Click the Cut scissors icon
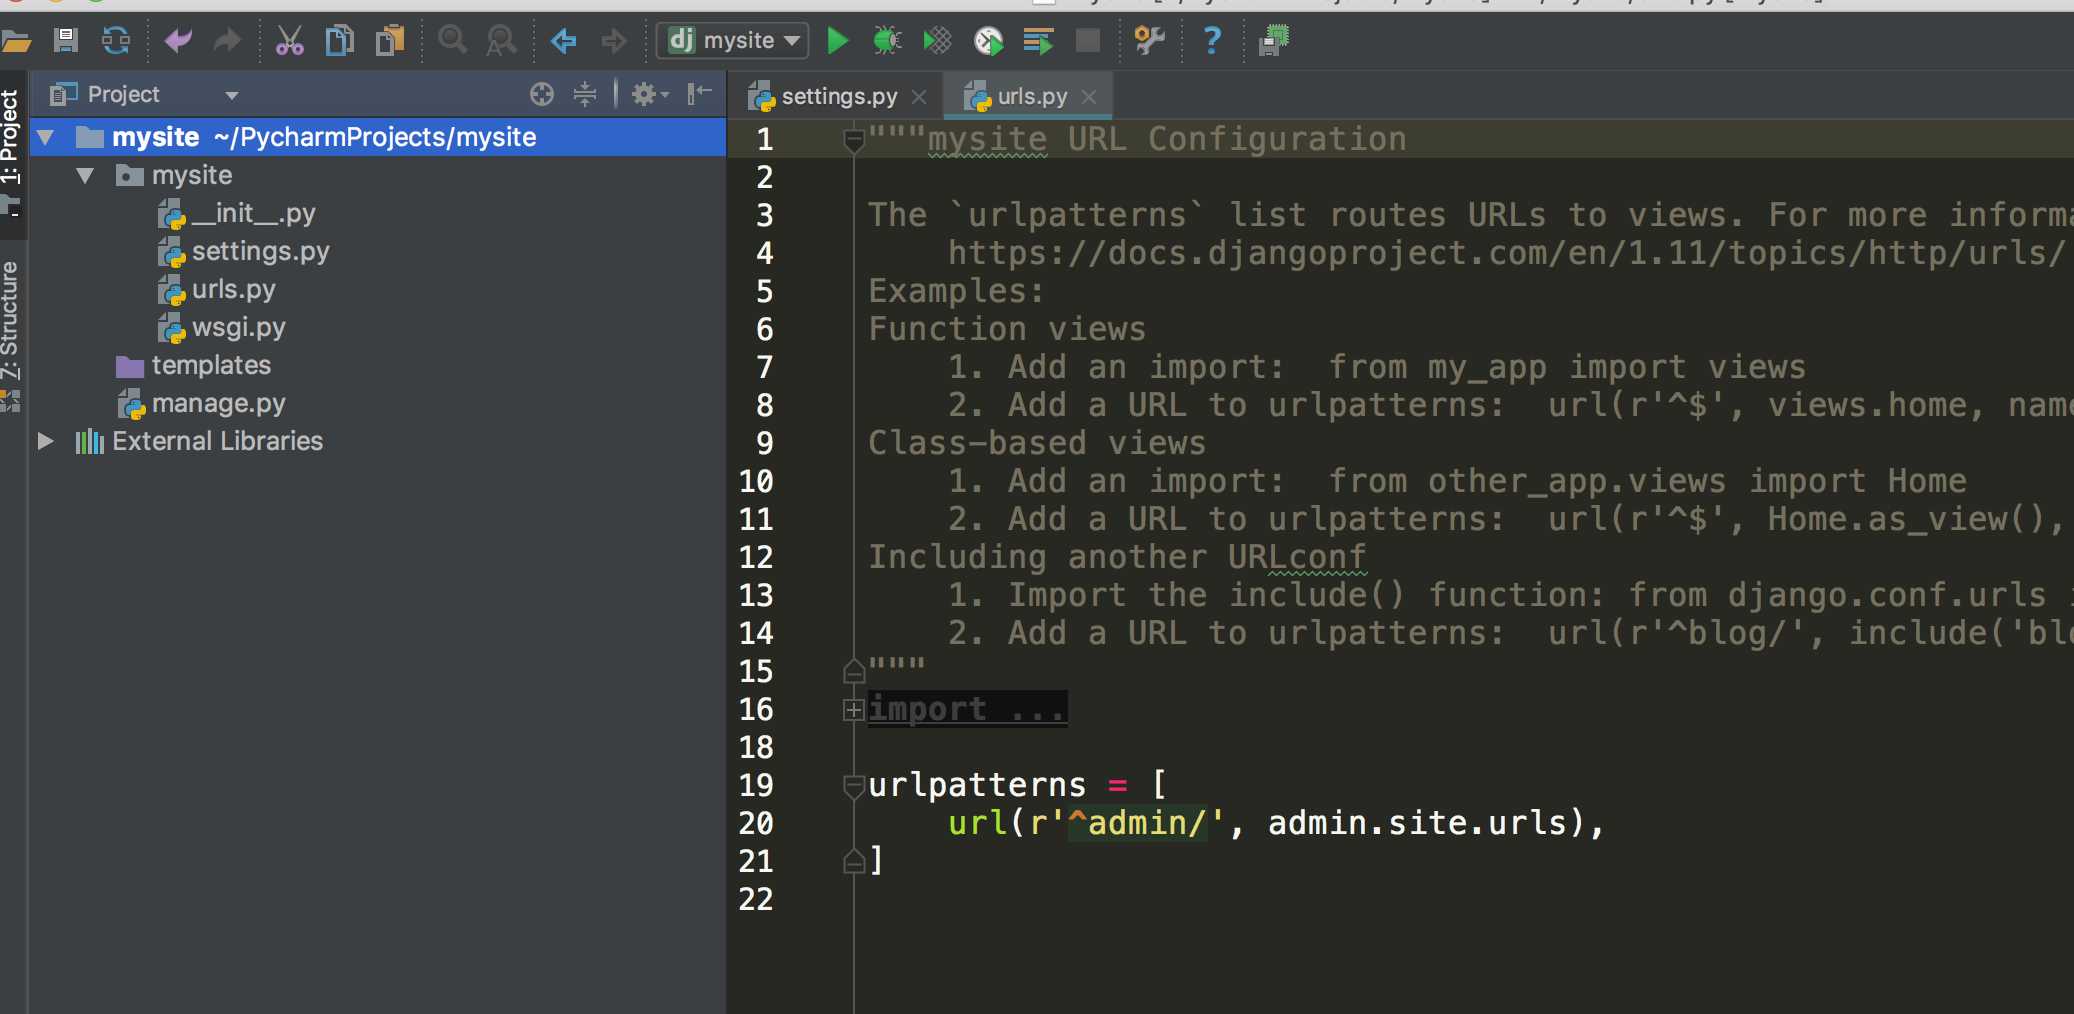 [289, 41]
